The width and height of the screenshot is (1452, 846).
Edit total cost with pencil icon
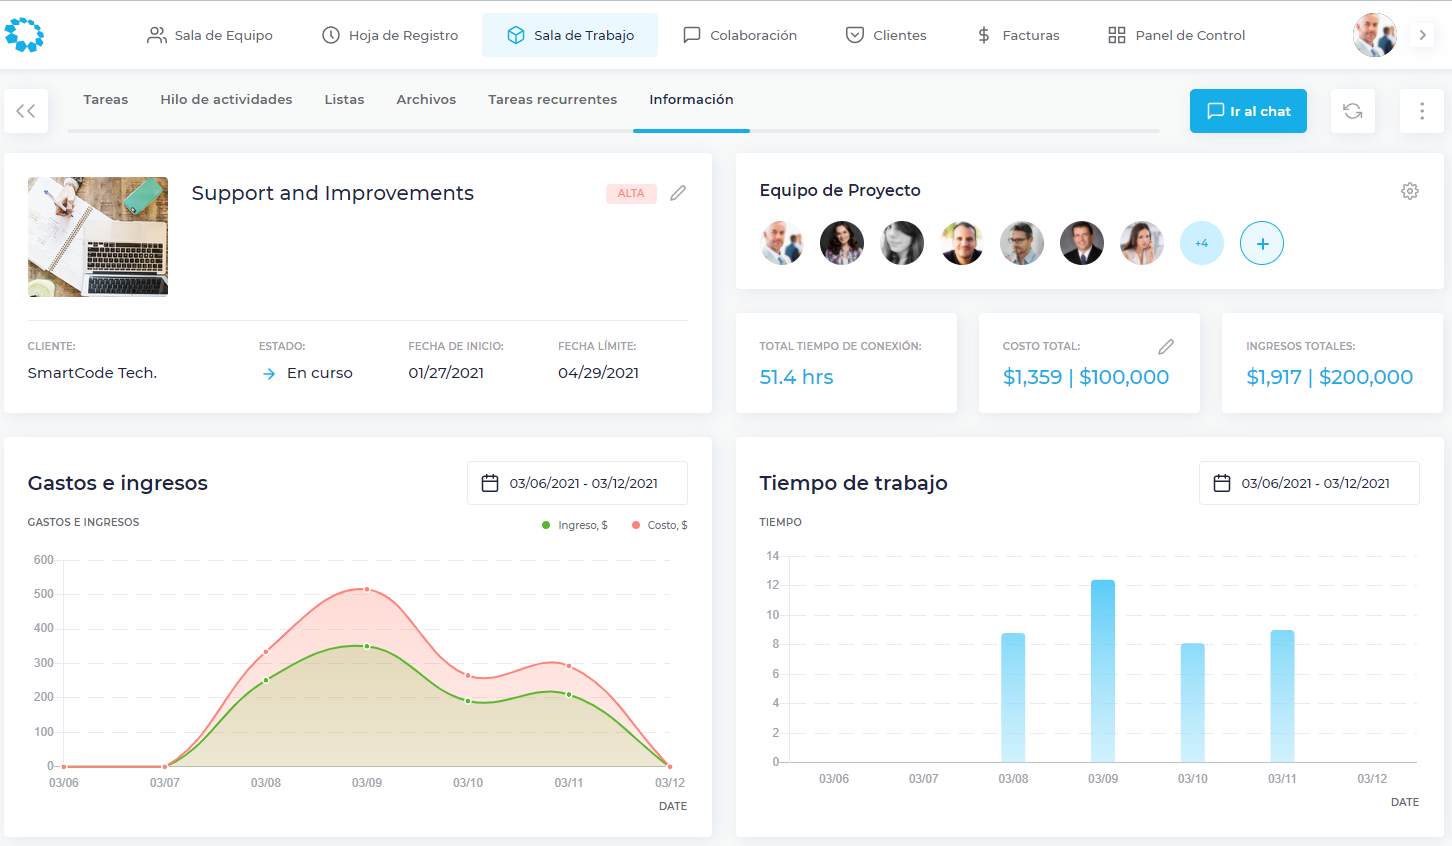(1165, 347)
